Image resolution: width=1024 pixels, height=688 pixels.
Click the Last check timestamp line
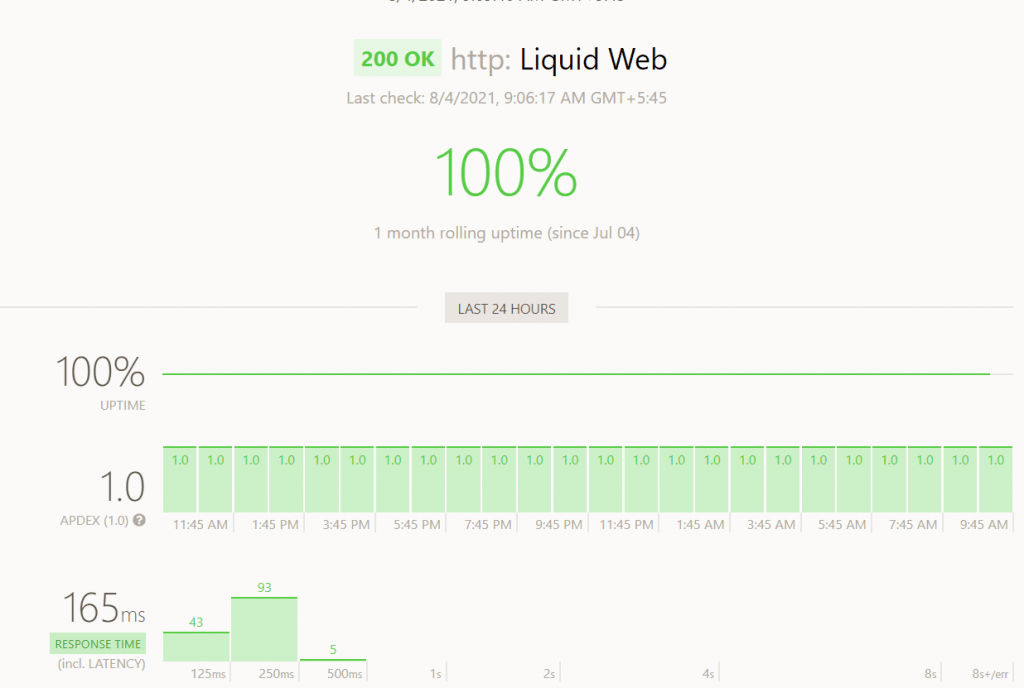point(506,98)
